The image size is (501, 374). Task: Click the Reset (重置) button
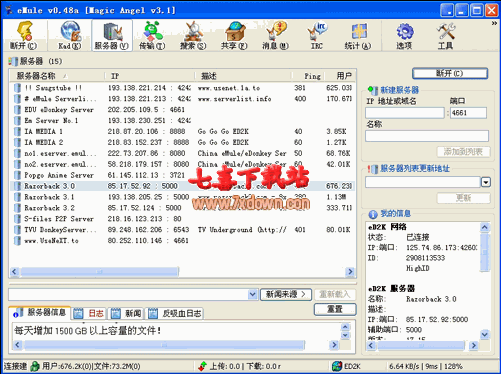point(335,309)
